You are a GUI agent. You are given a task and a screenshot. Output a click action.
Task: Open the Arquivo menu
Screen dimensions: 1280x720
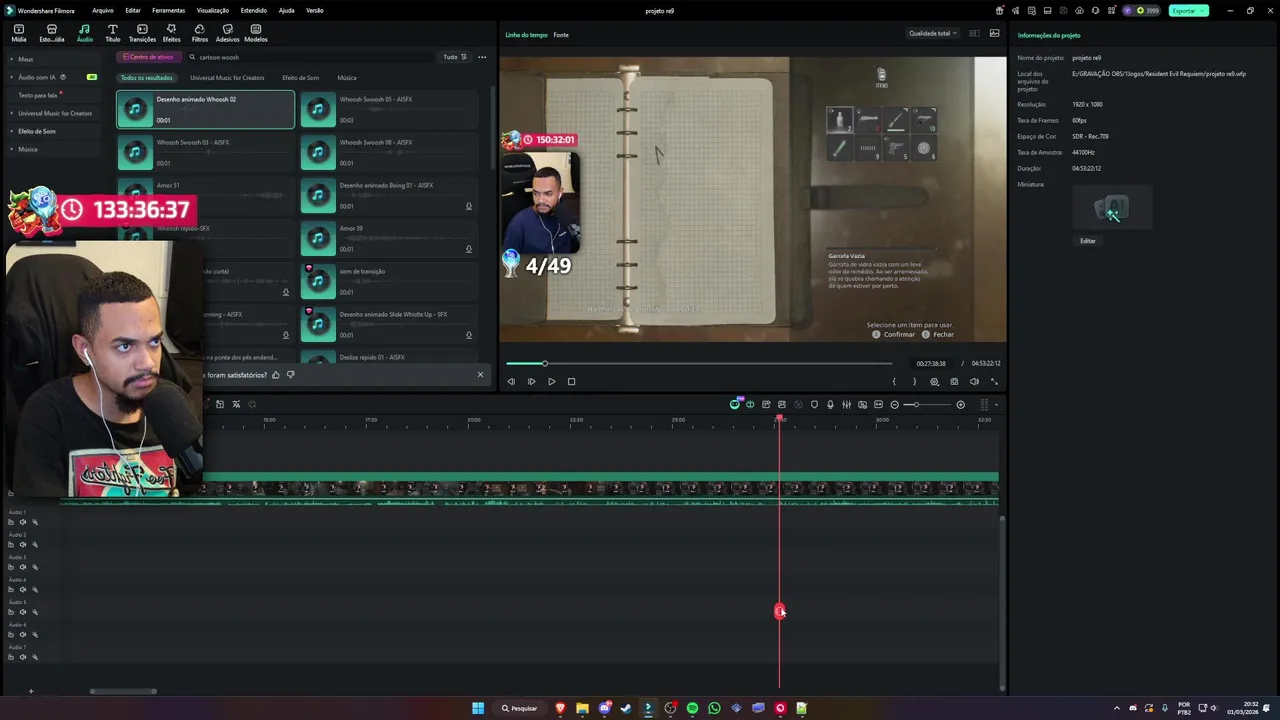[x=102, y=10]
